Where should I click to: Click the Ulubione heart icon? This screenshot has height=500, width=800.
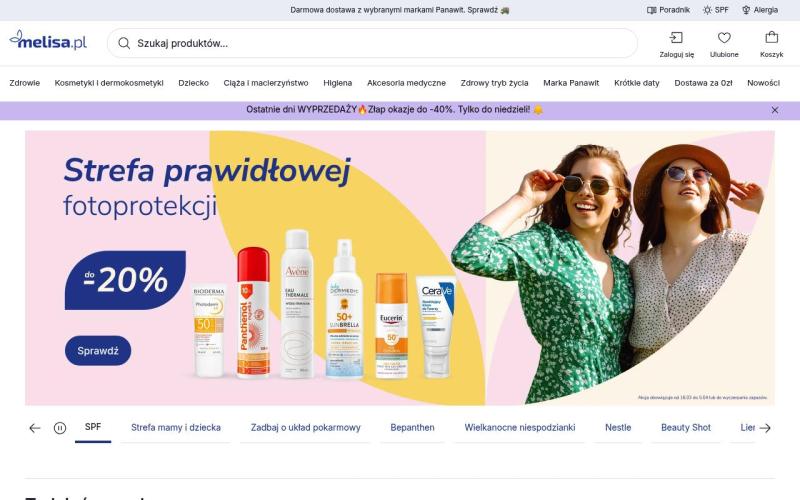[x=724, y=38]
